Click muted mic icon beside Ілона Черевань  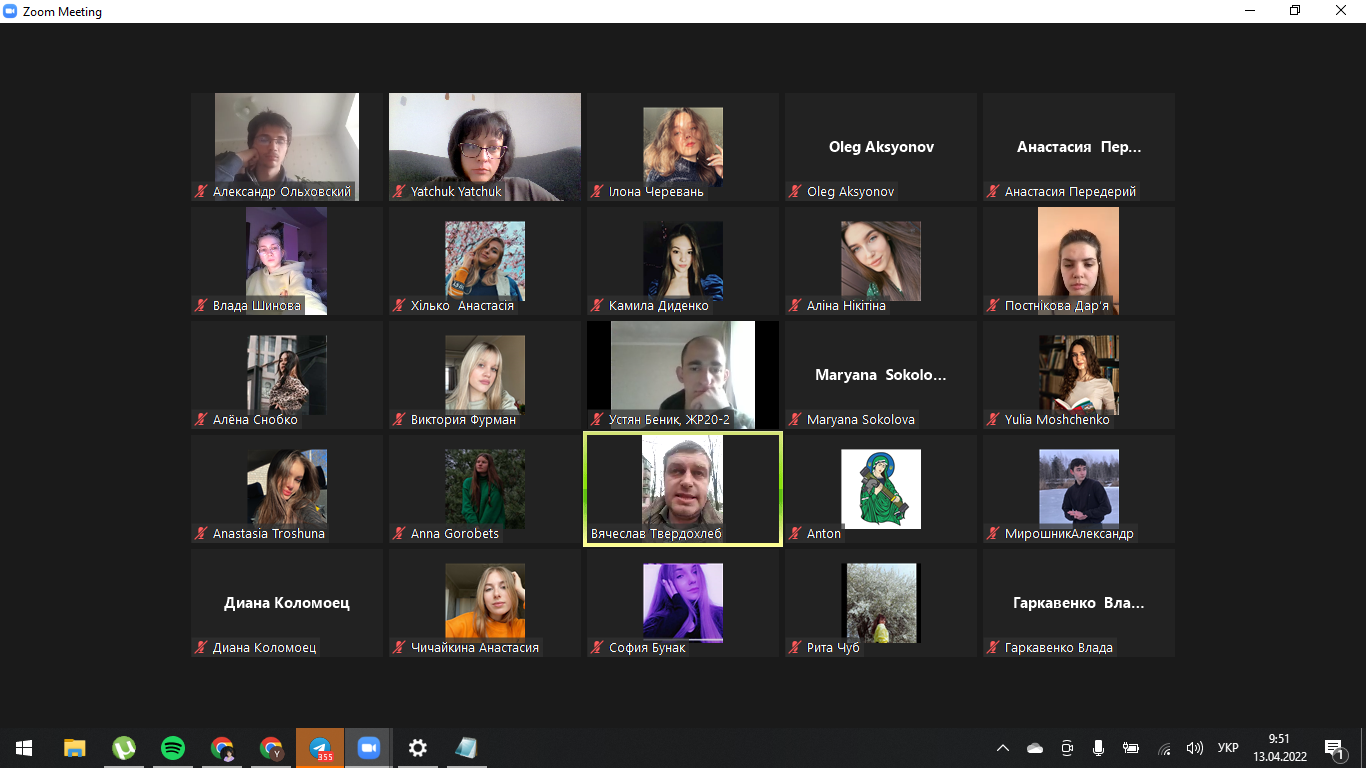point(597,191)
